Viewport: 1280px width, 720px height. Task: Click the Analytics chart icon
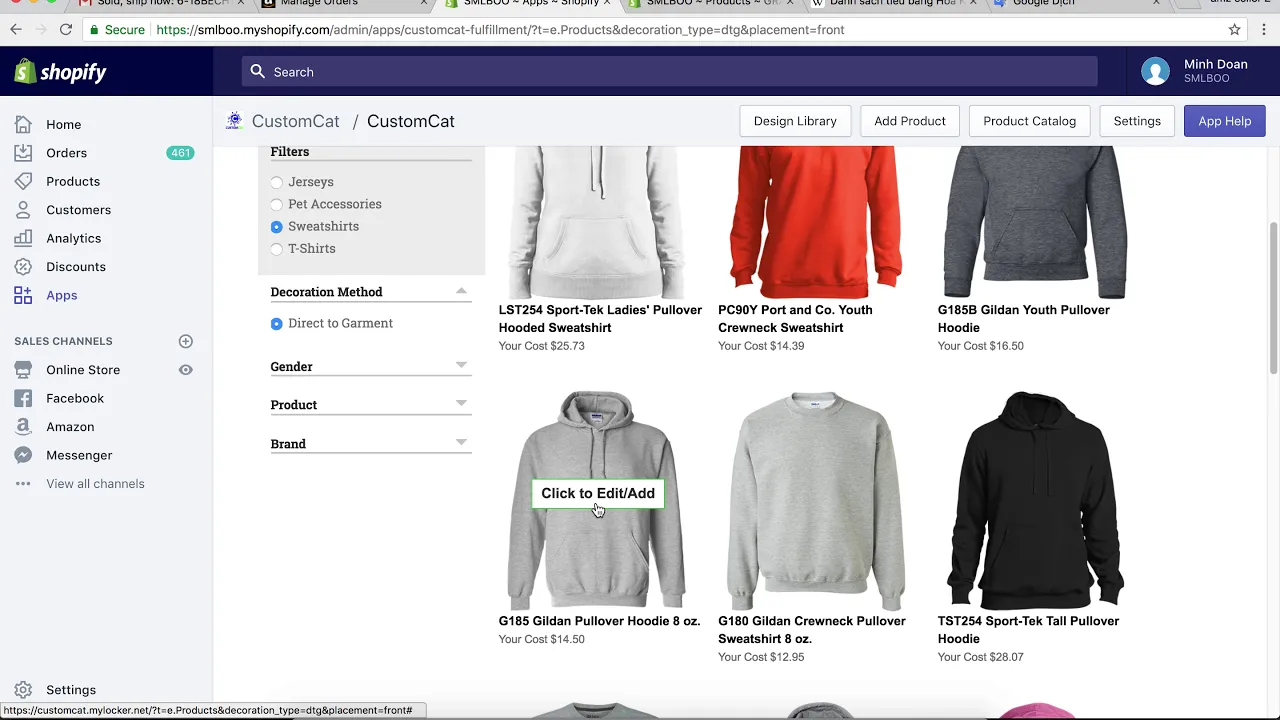[x=23, y=238]
